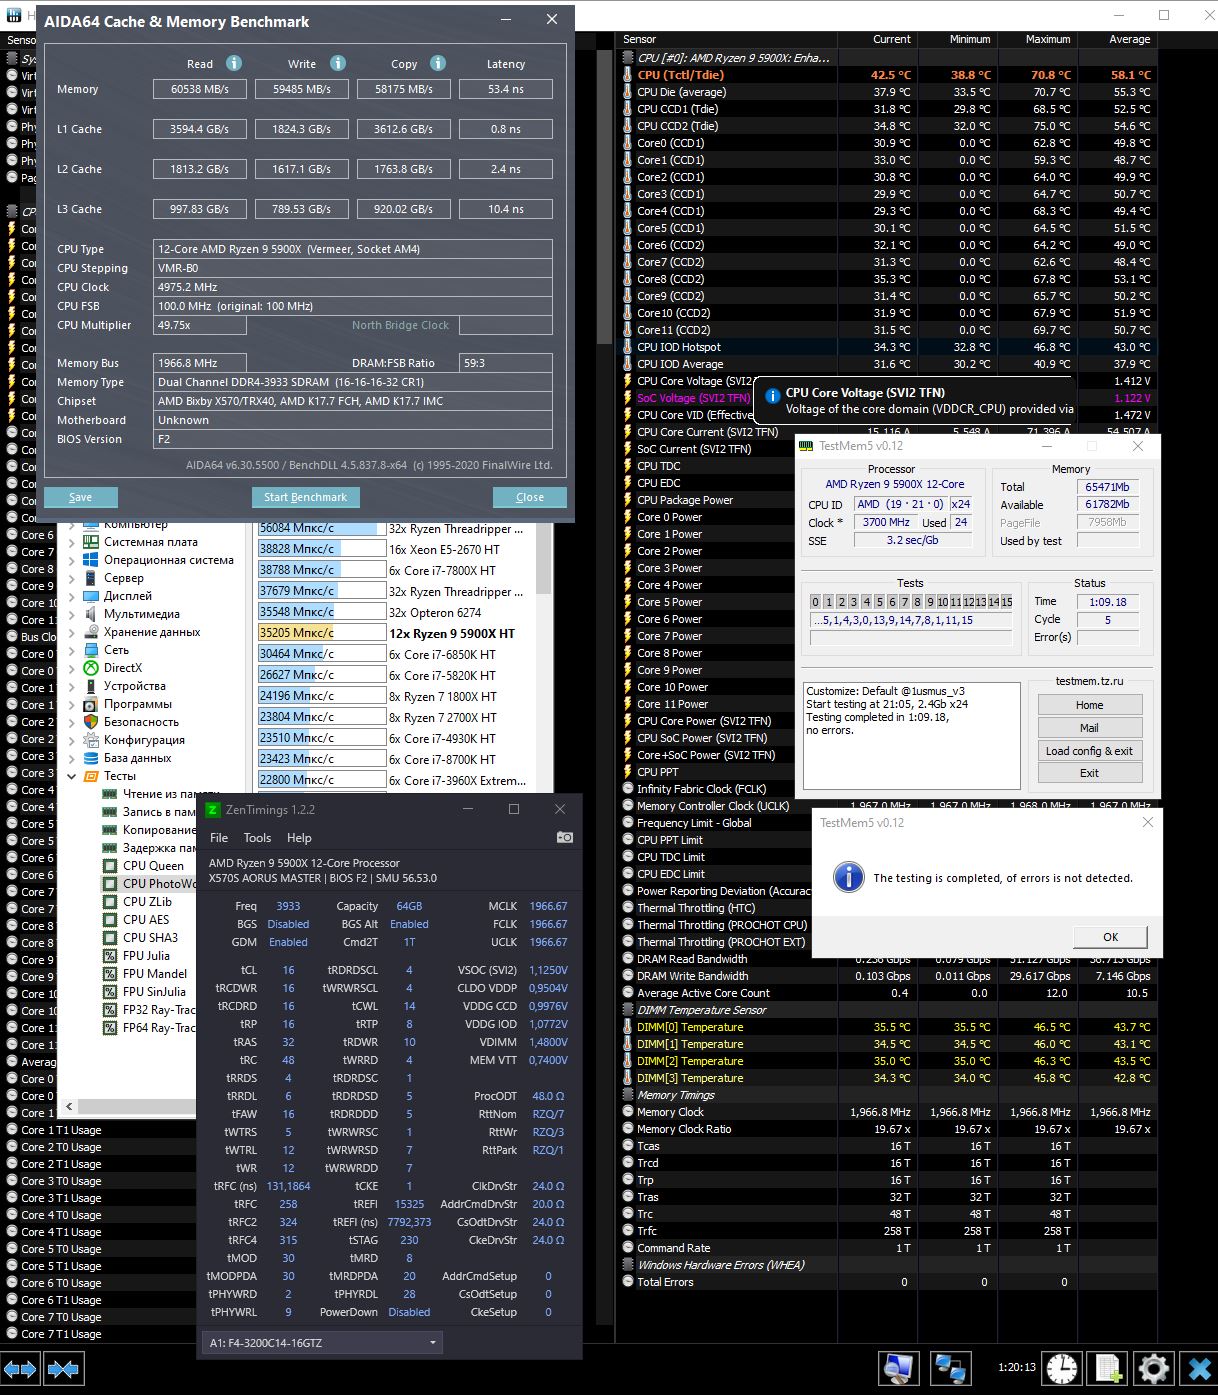Expand Конфигурация tree node
Screen dimensions: 1218x1395
71,740
